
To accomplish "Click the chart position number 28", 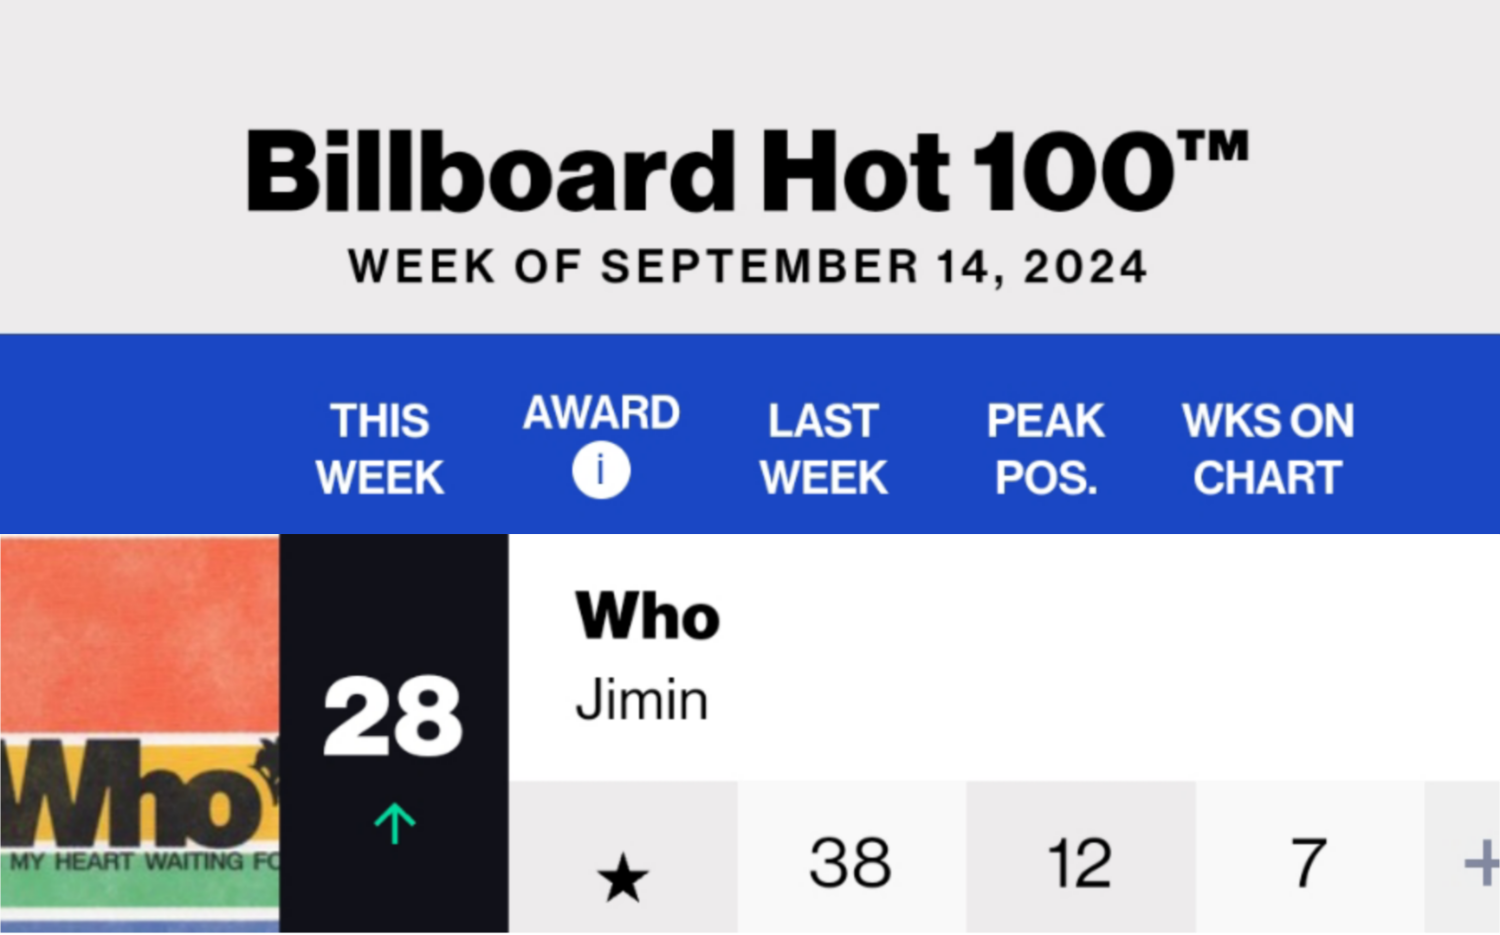I will [393, 715].
